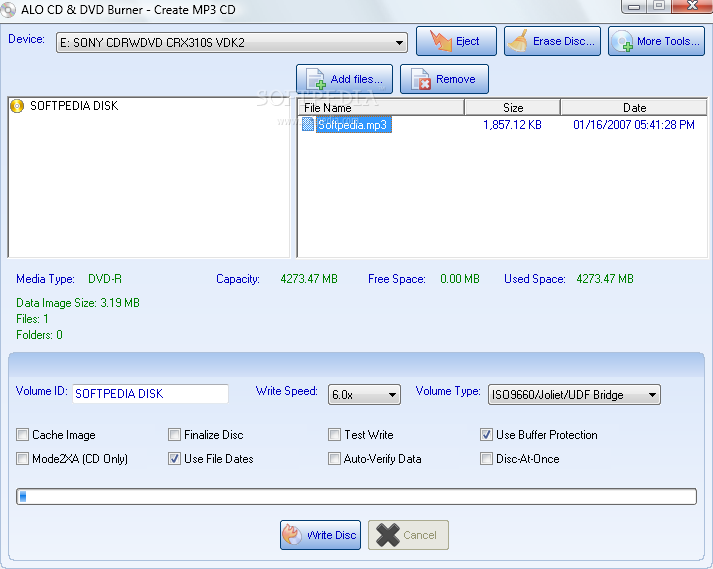Click the DVD-R media type value
Image resolution: width=713 pixels, height=569 pixels.
(105, 279)
